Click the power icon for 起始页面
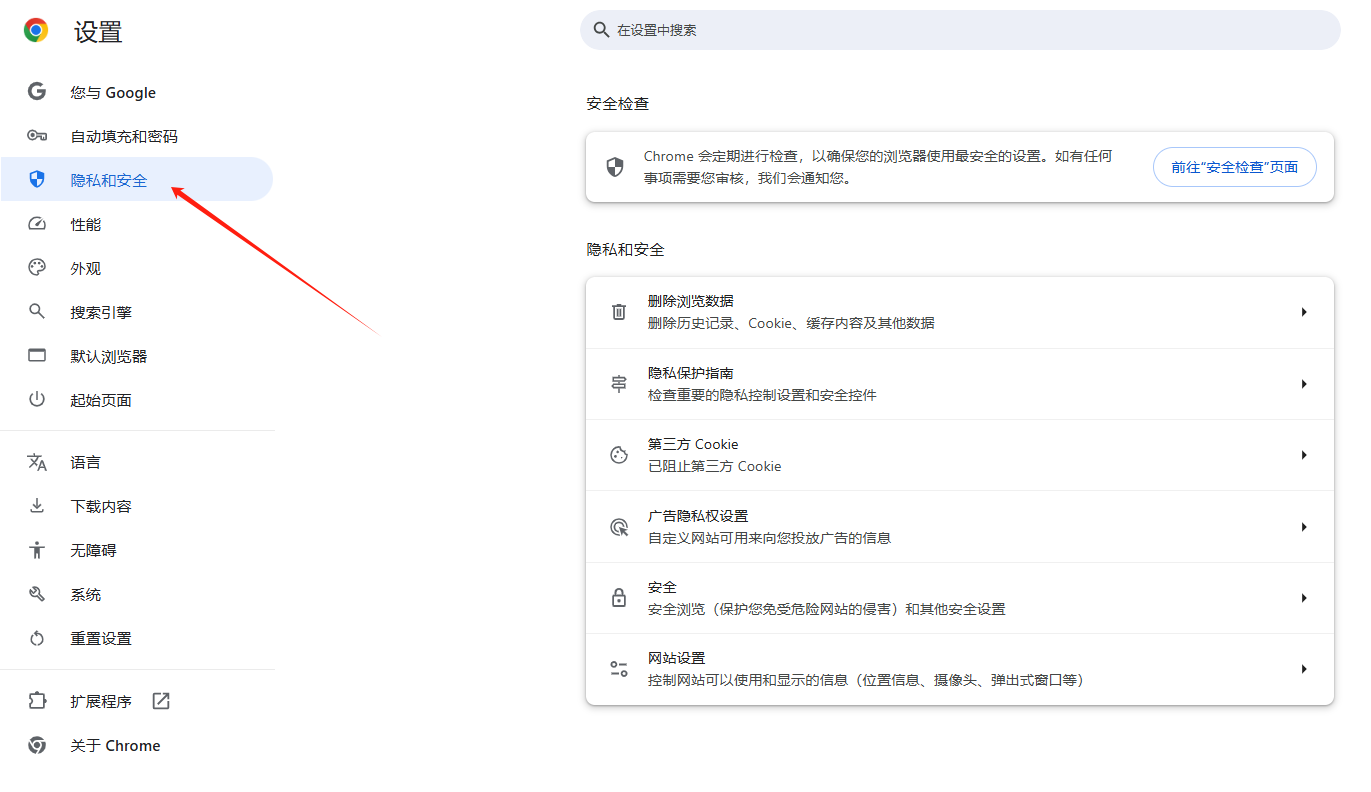 pos(37,400)
